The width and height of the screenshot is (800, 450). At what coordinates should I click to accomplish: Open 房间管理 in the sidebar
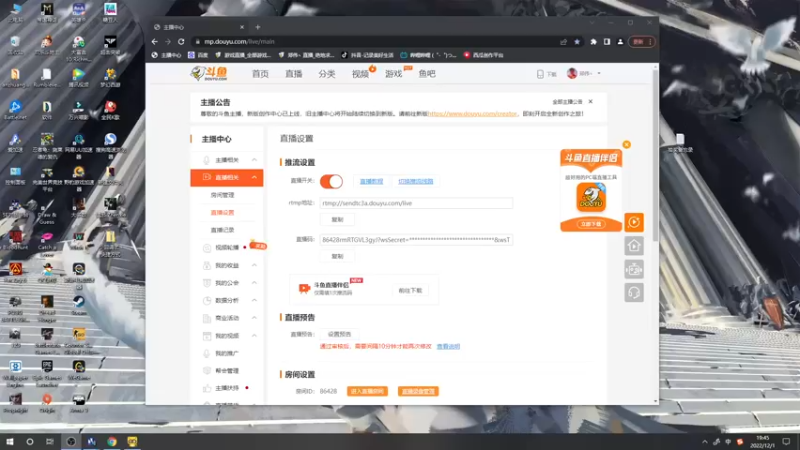point(222,195)
